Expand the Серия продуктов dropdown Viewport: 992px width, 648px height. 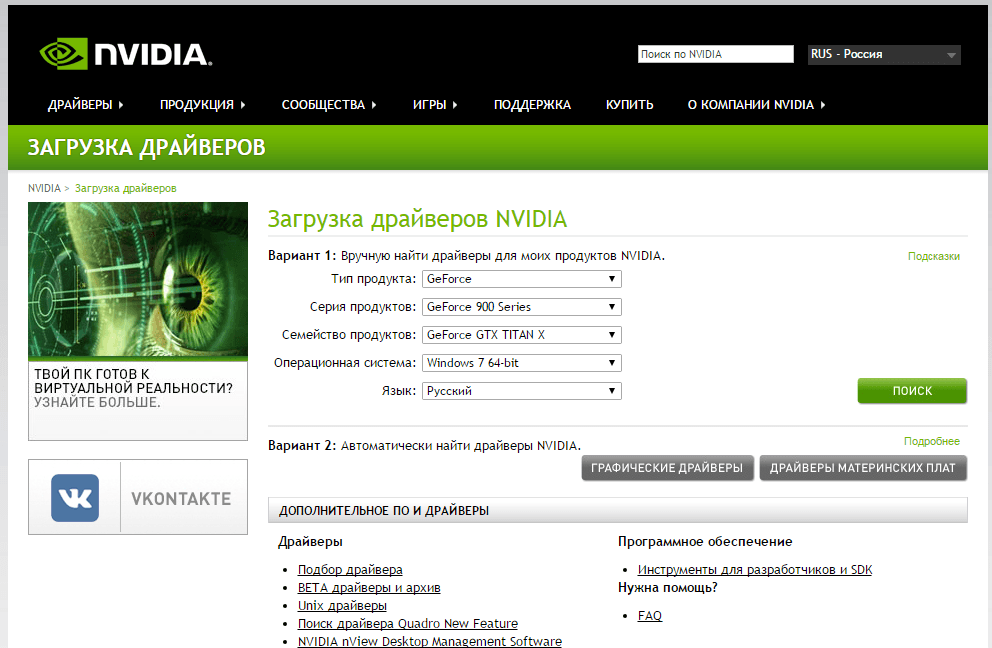pyautogui.click(x=521, y=307)
